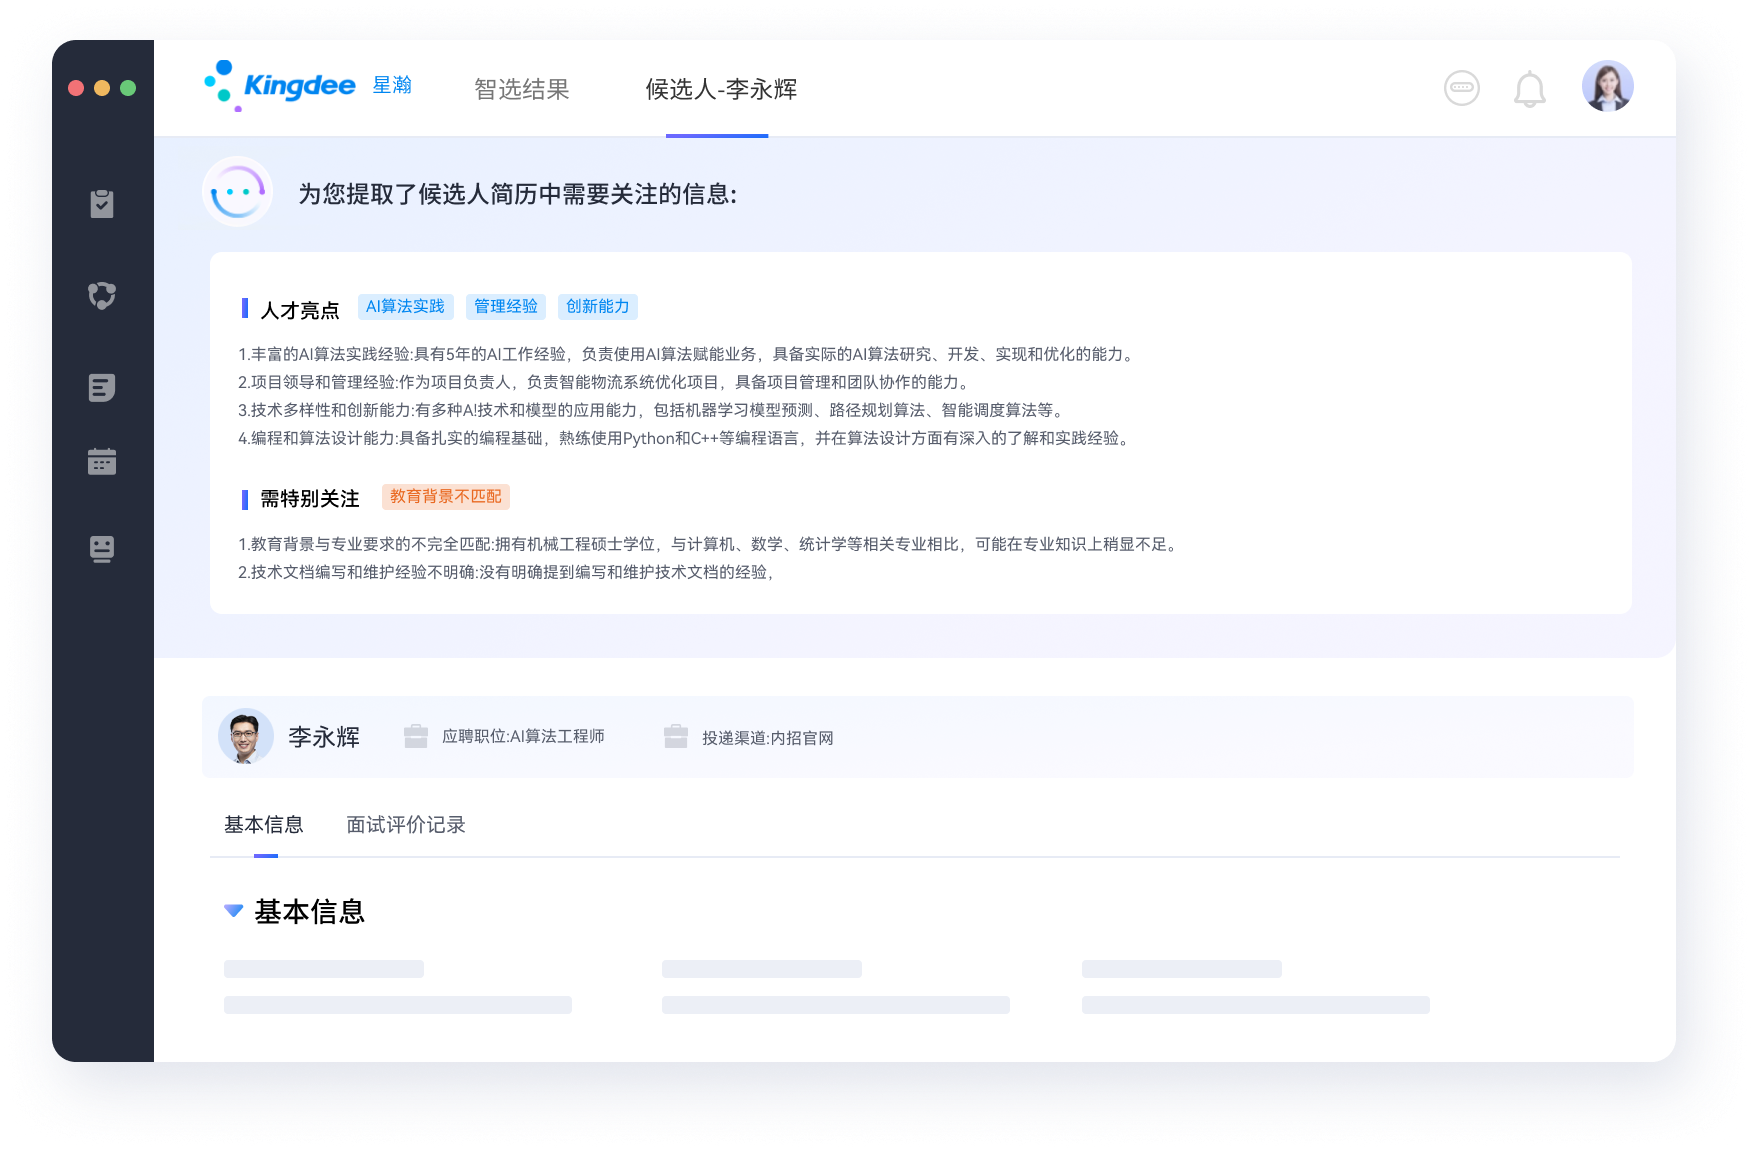Click candidate 李永辉's profile photo
This screenshot has height=1150, width=1752.
click(x=245, y=737)
